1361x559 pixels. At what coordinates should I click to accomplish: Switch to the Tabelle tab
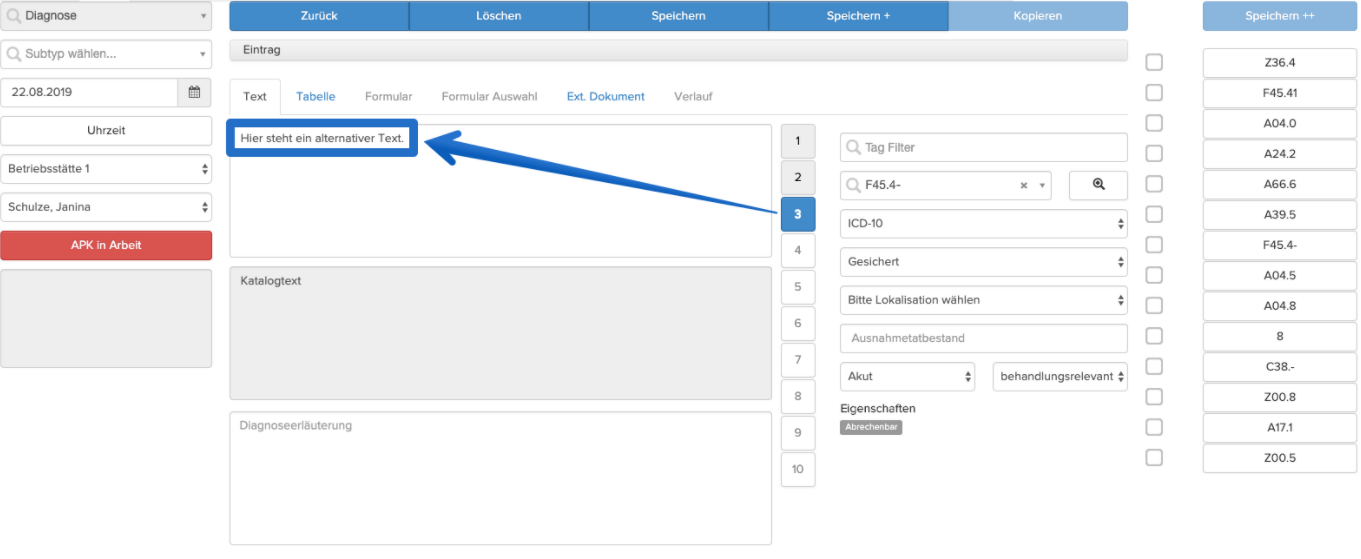point(316,97)
